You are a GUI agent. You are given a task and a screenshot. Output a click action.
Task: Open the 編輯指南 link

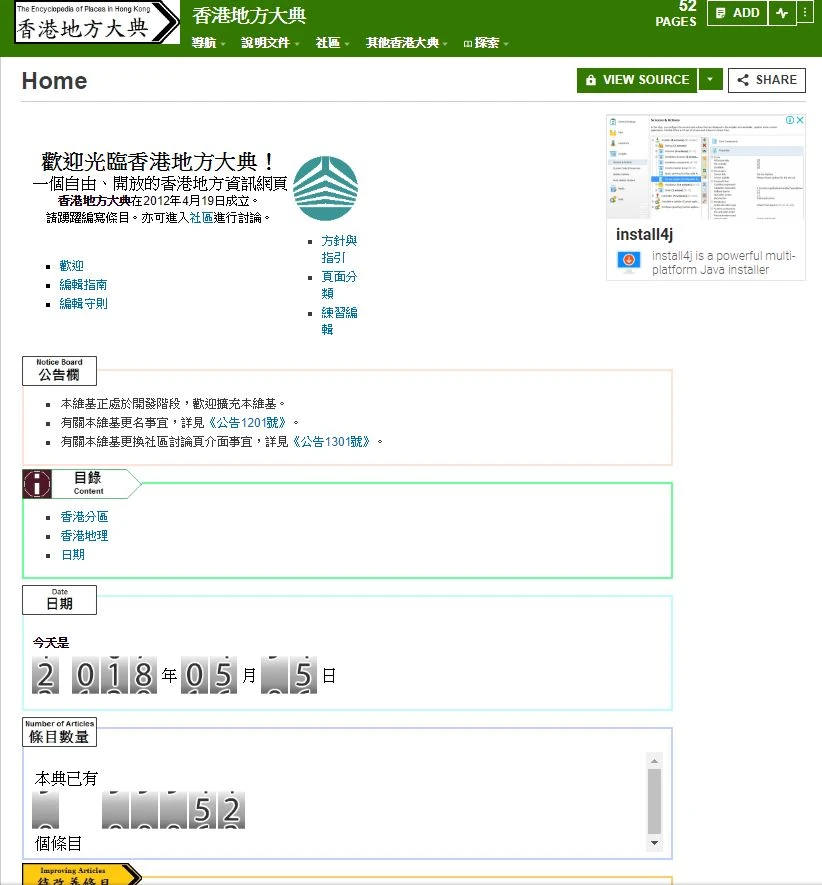point(83,285)
